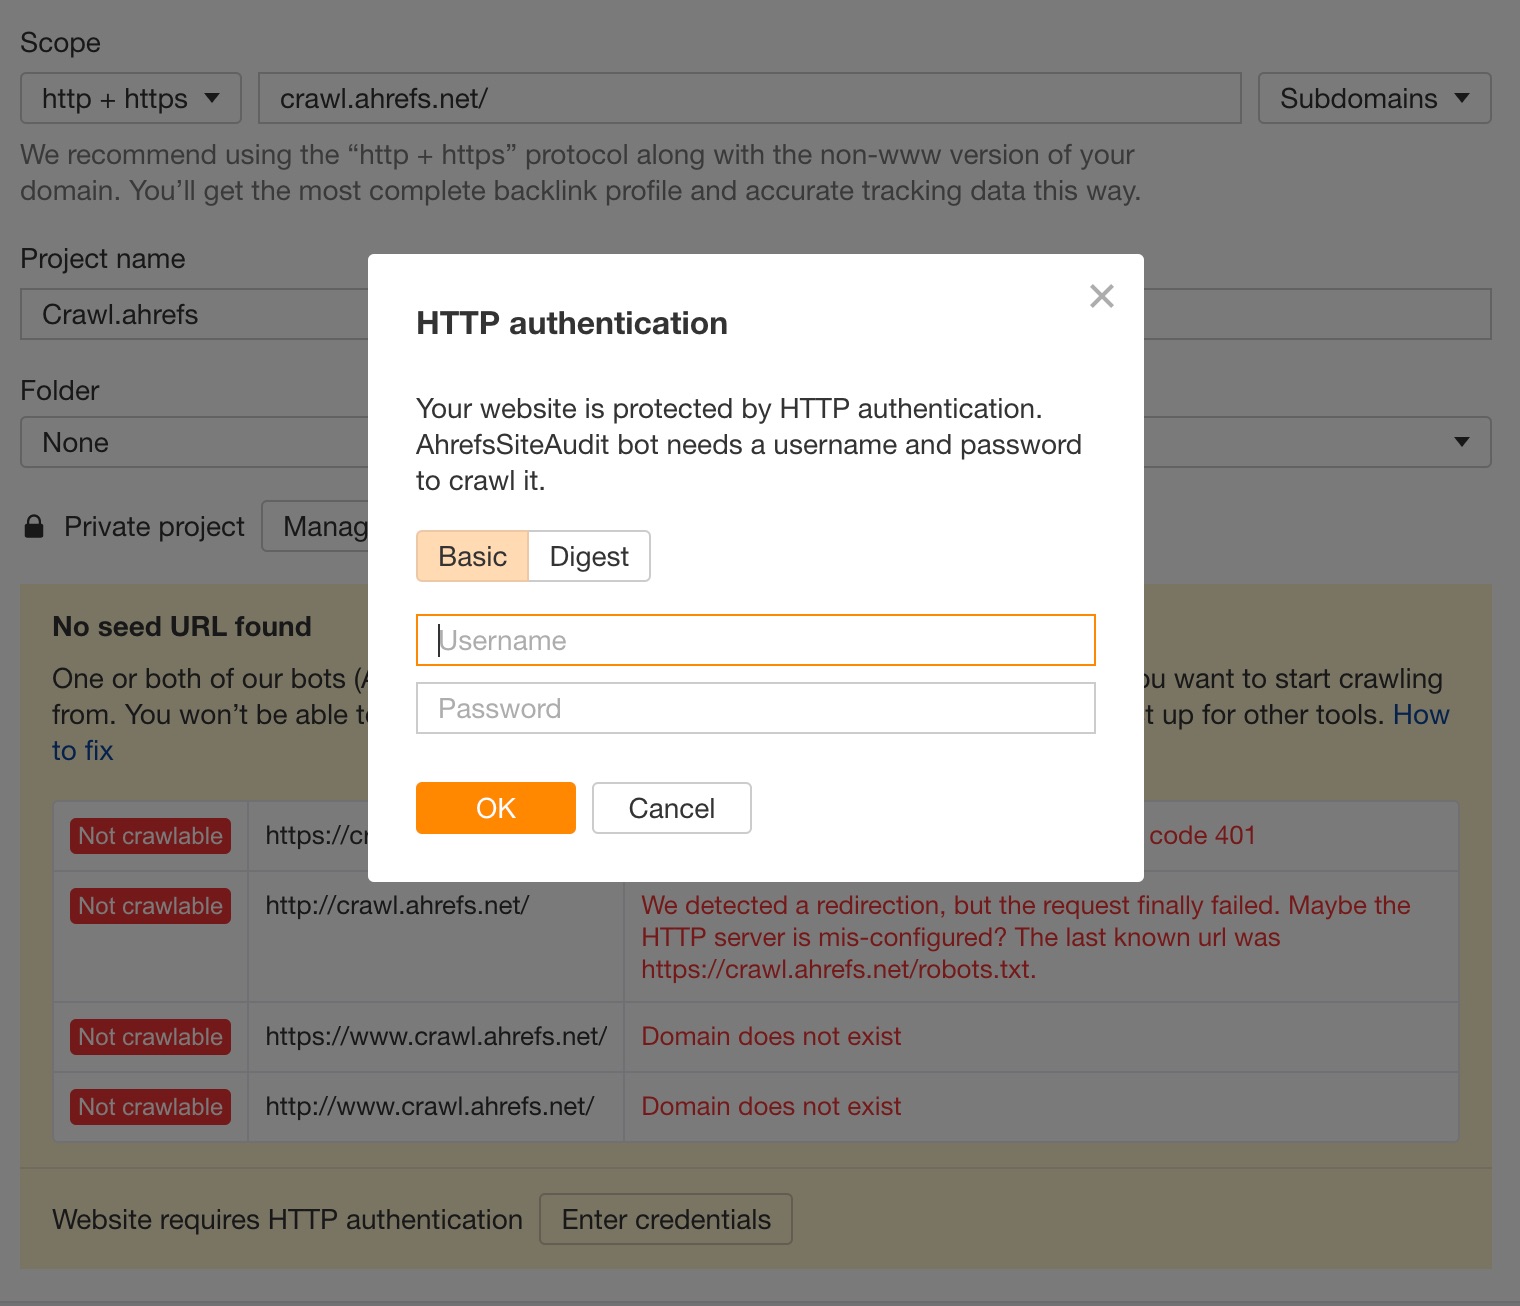
Task: Switch to the Digest authentication tab
Action: pos(589,556)
